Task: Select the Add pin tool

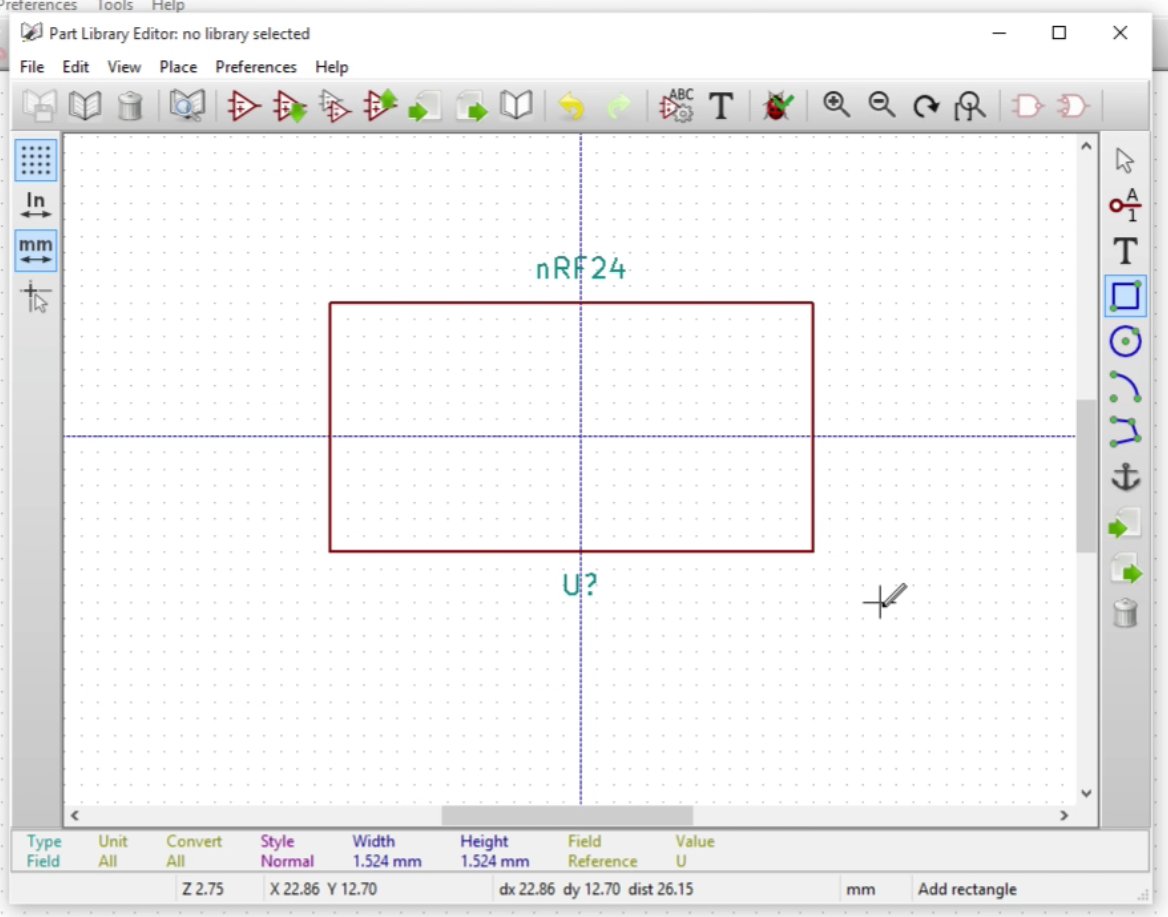Action: click(1125, 205)
